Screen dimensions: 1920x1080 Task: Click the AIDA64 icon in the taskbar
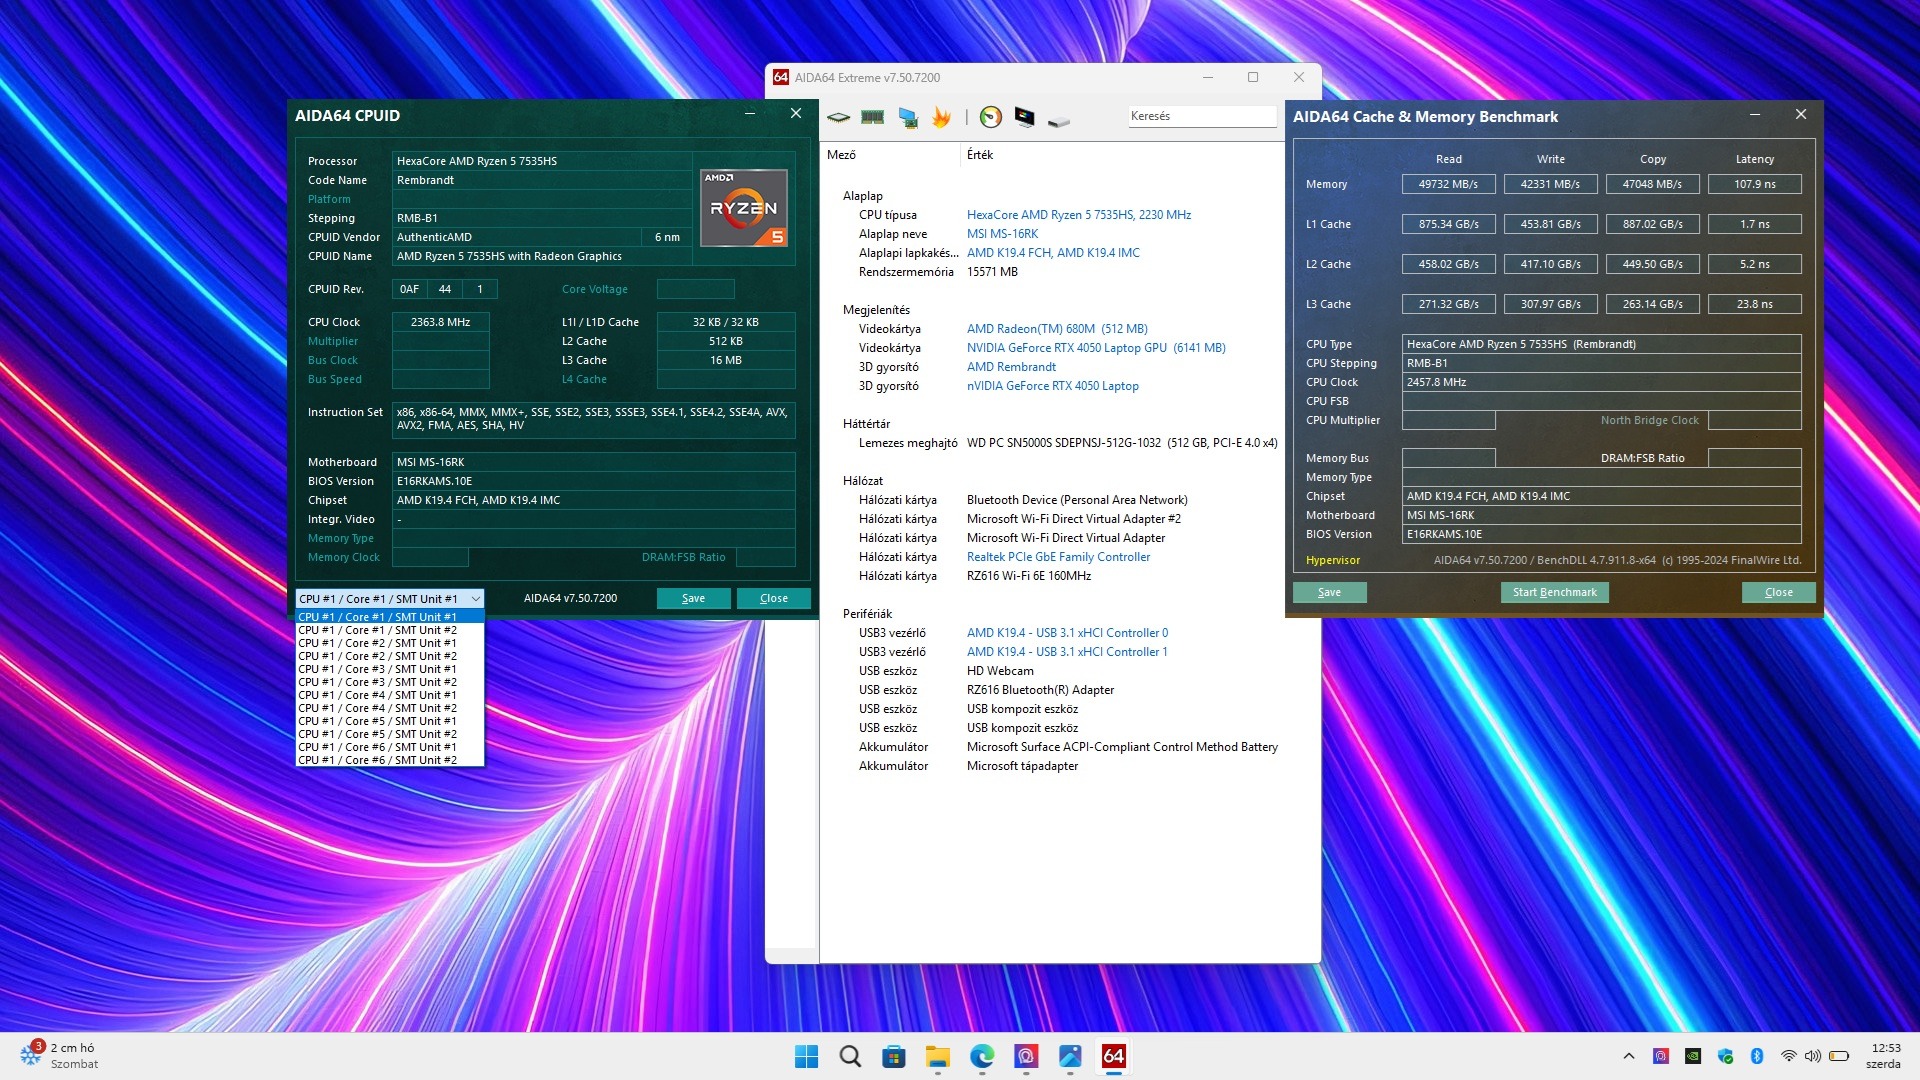pos(1113,1056)
